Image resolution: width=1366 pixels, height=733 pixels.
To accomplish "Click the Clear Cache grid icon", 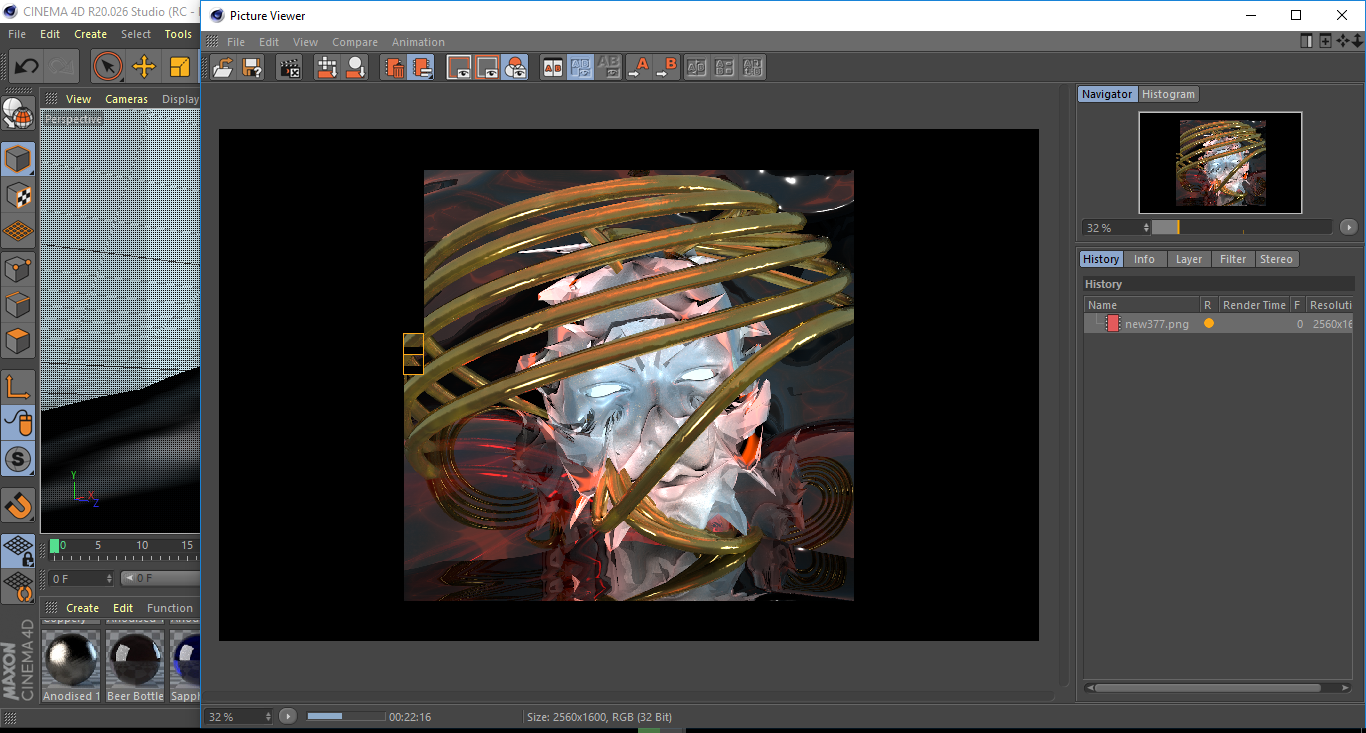I will (327, 68).
